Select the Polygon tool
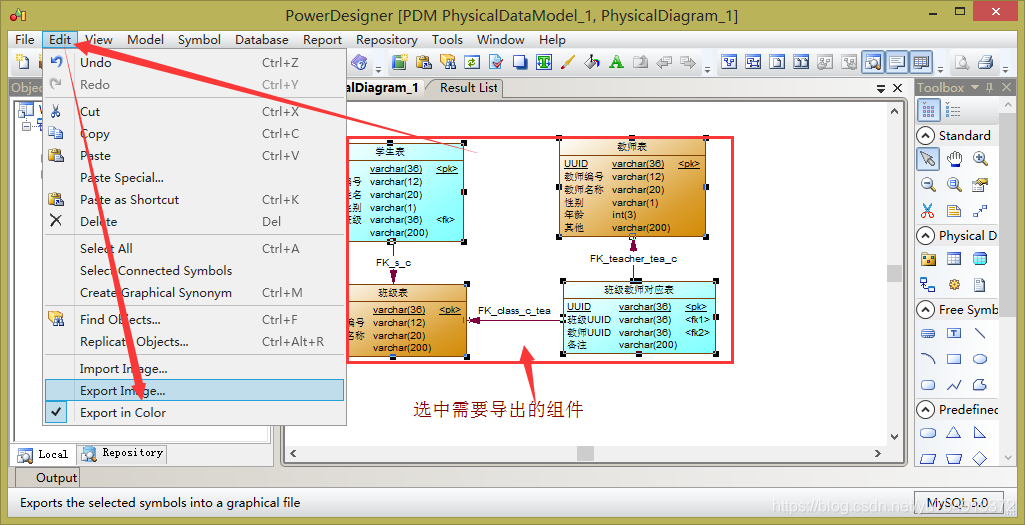1025x525 pixels. pos(979,384)
